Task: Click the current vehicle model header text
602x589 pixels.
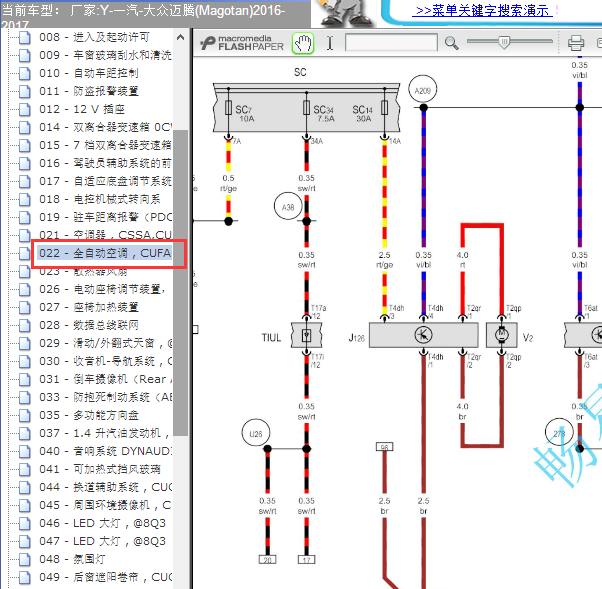Action: 143,15
